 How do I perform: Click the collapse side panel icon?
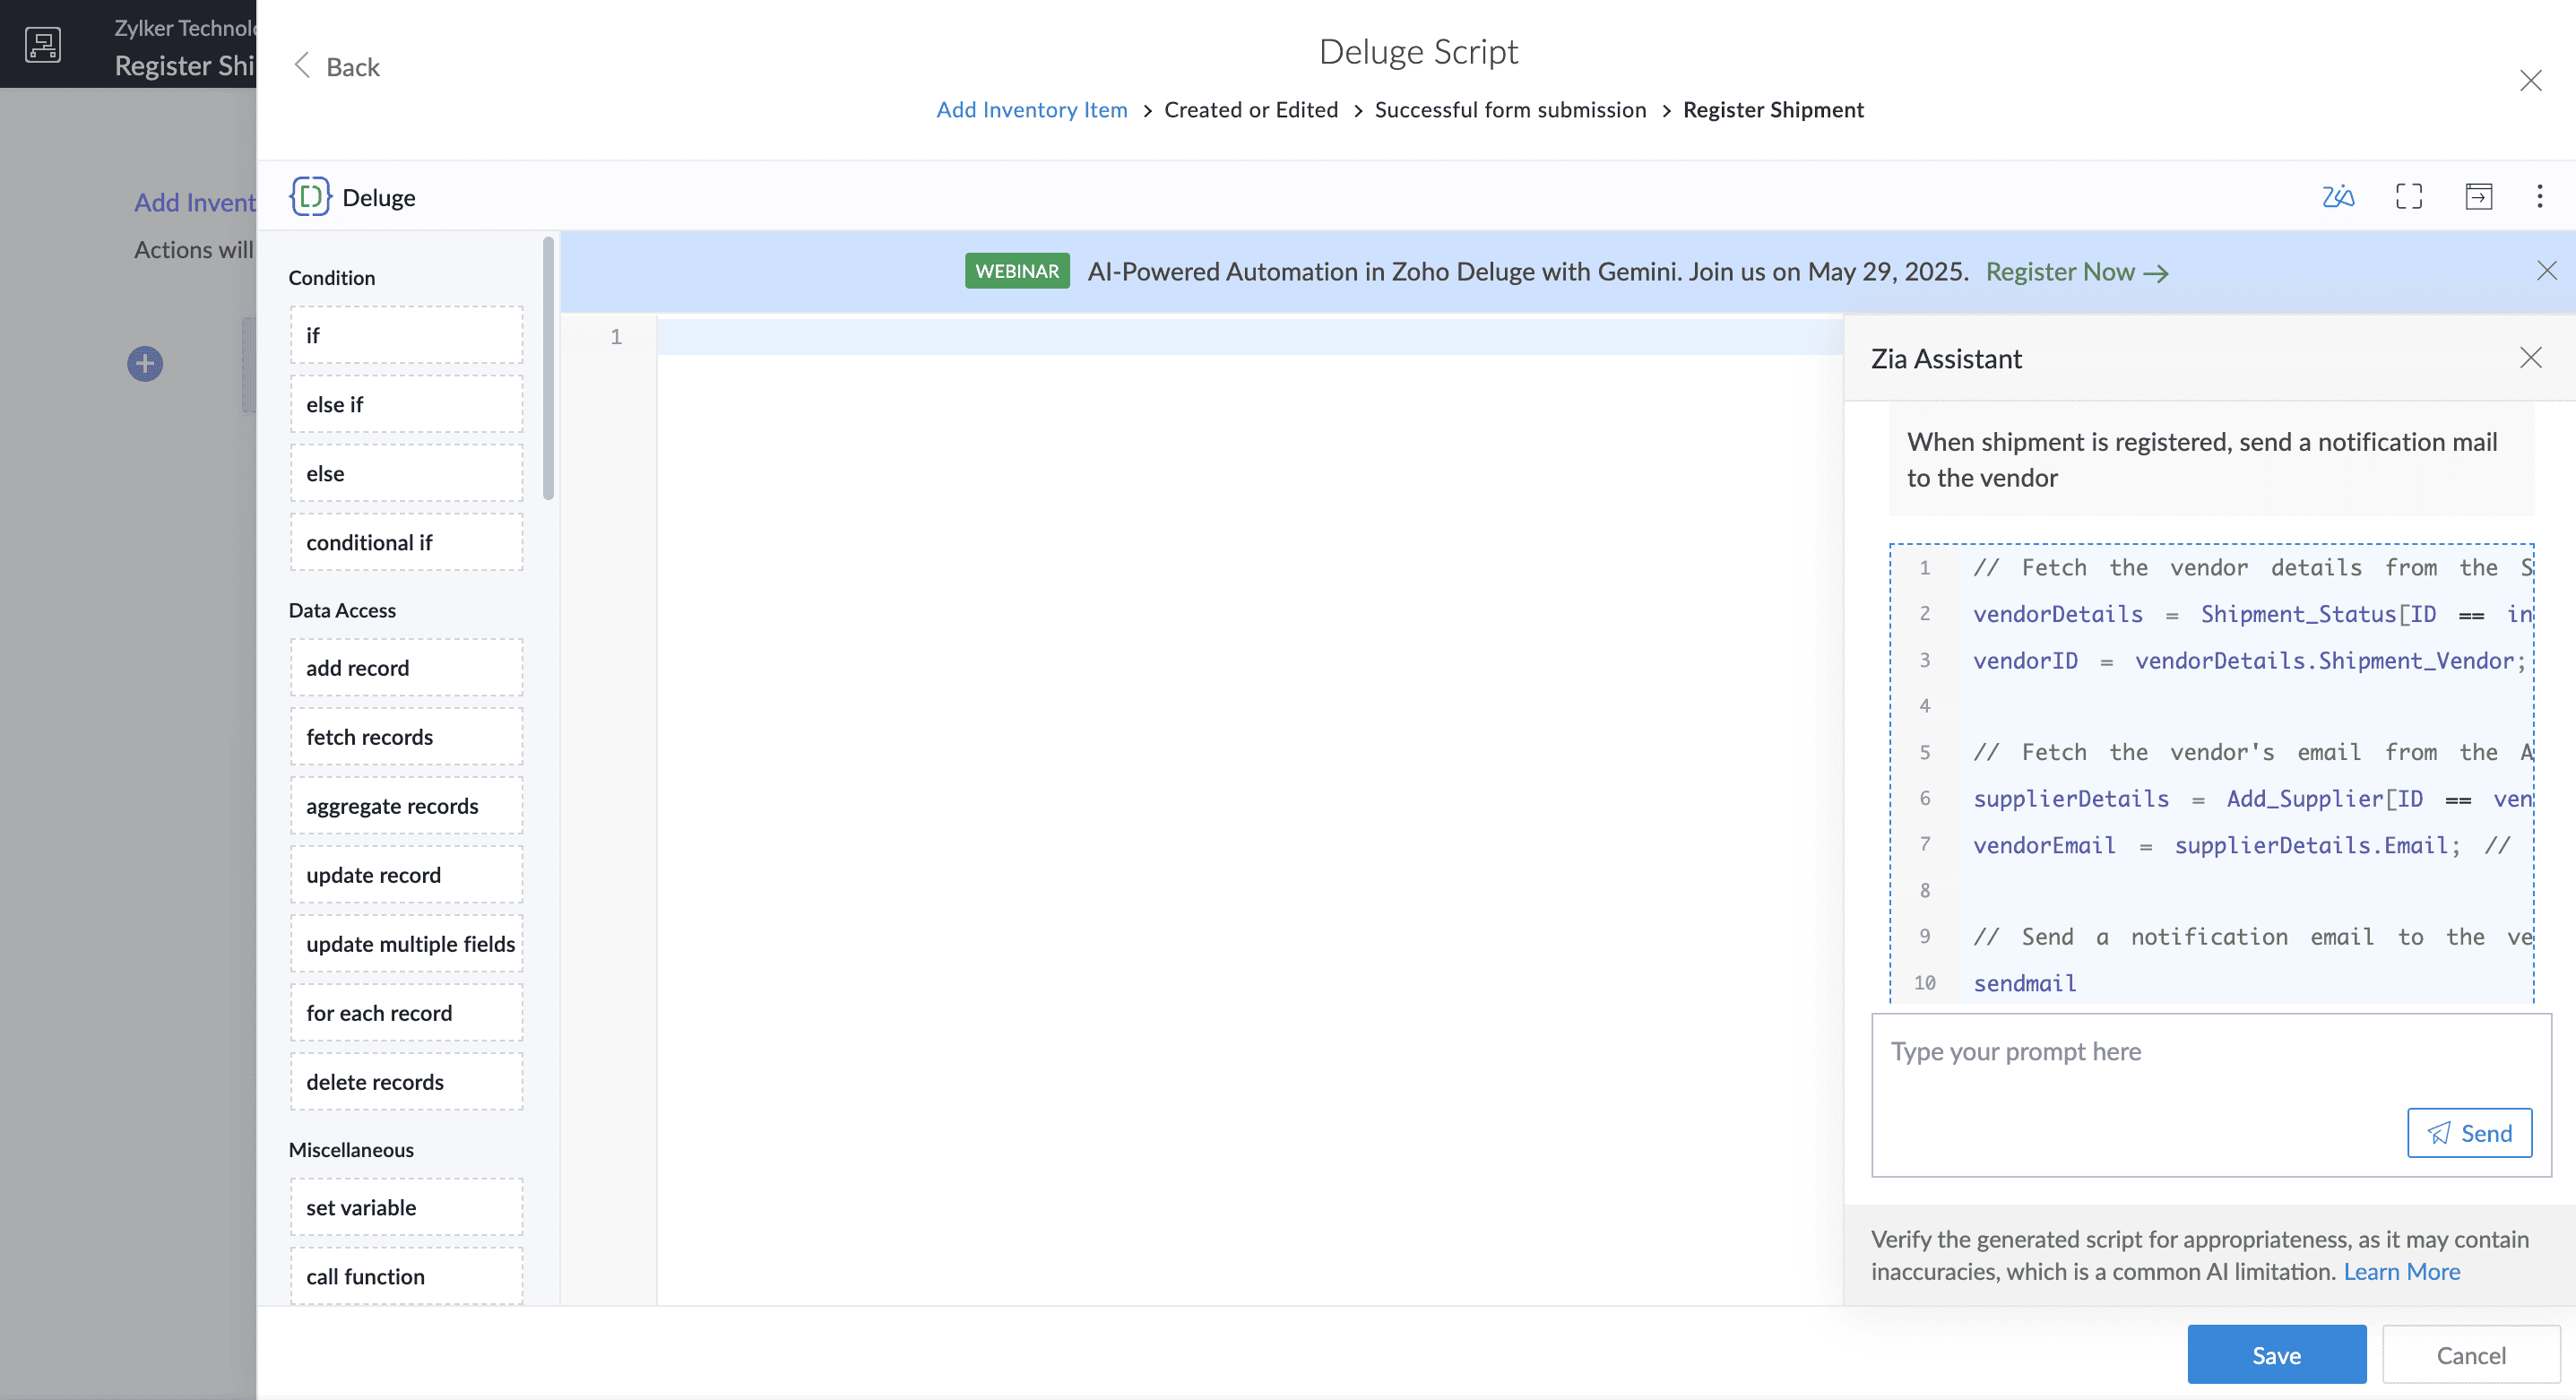click(x=2479, y=196)
